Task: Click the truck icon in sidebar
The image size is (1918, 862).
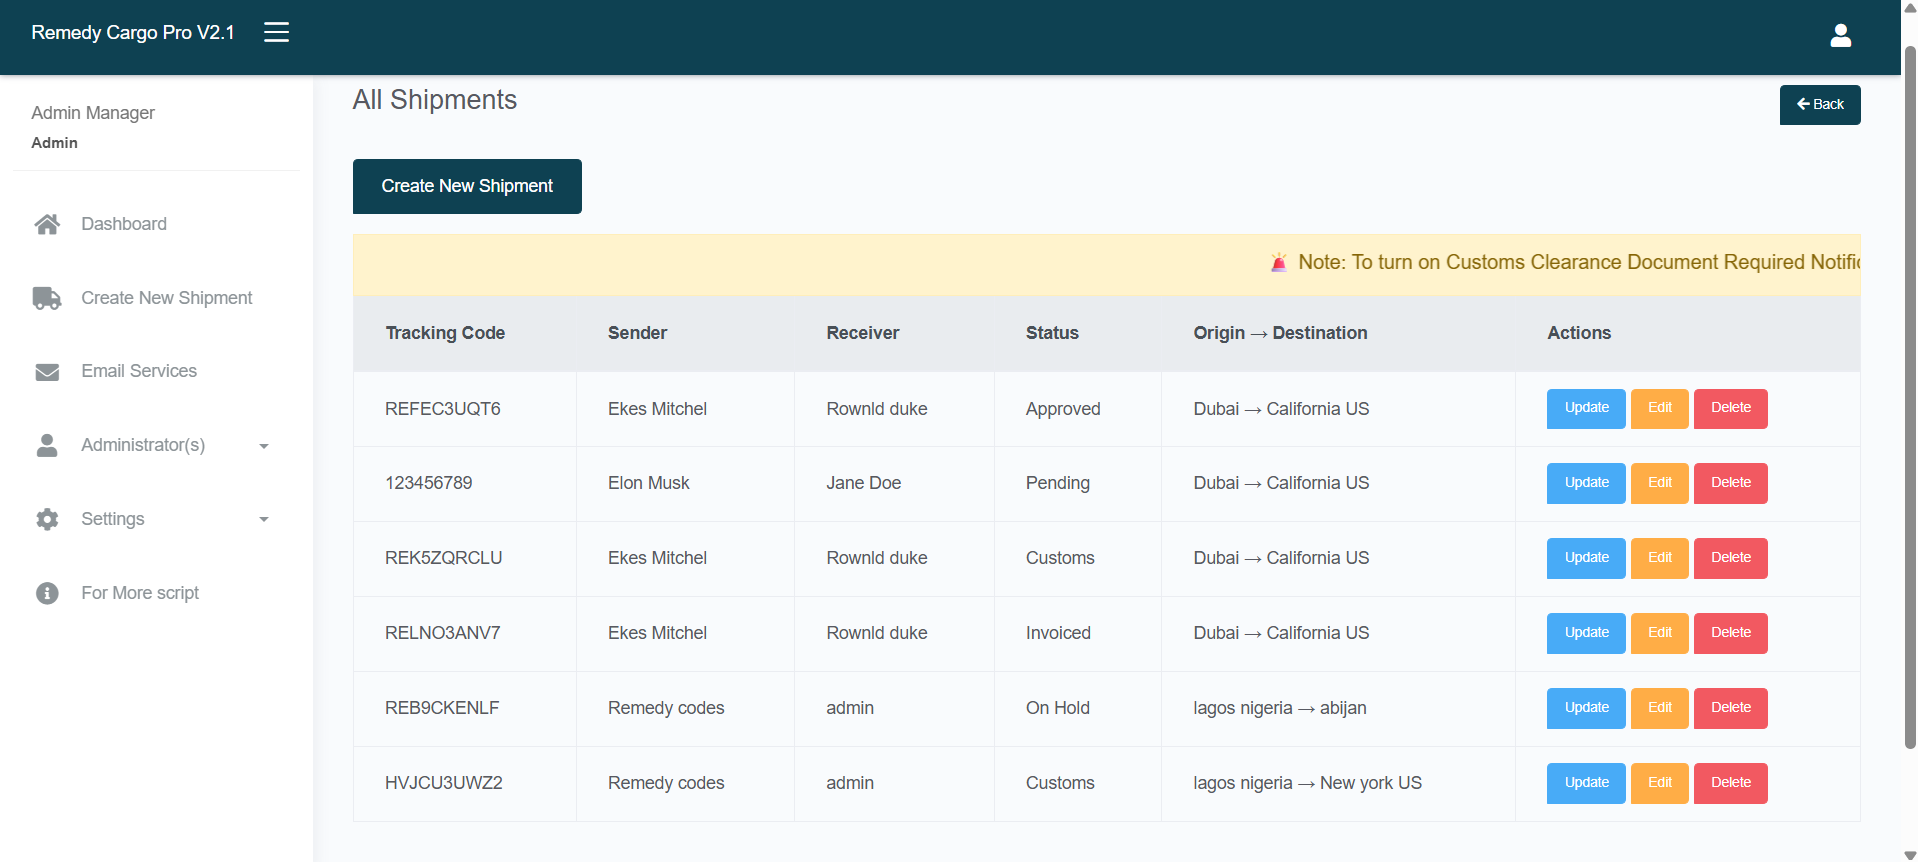Action: (x=47, y=298)
